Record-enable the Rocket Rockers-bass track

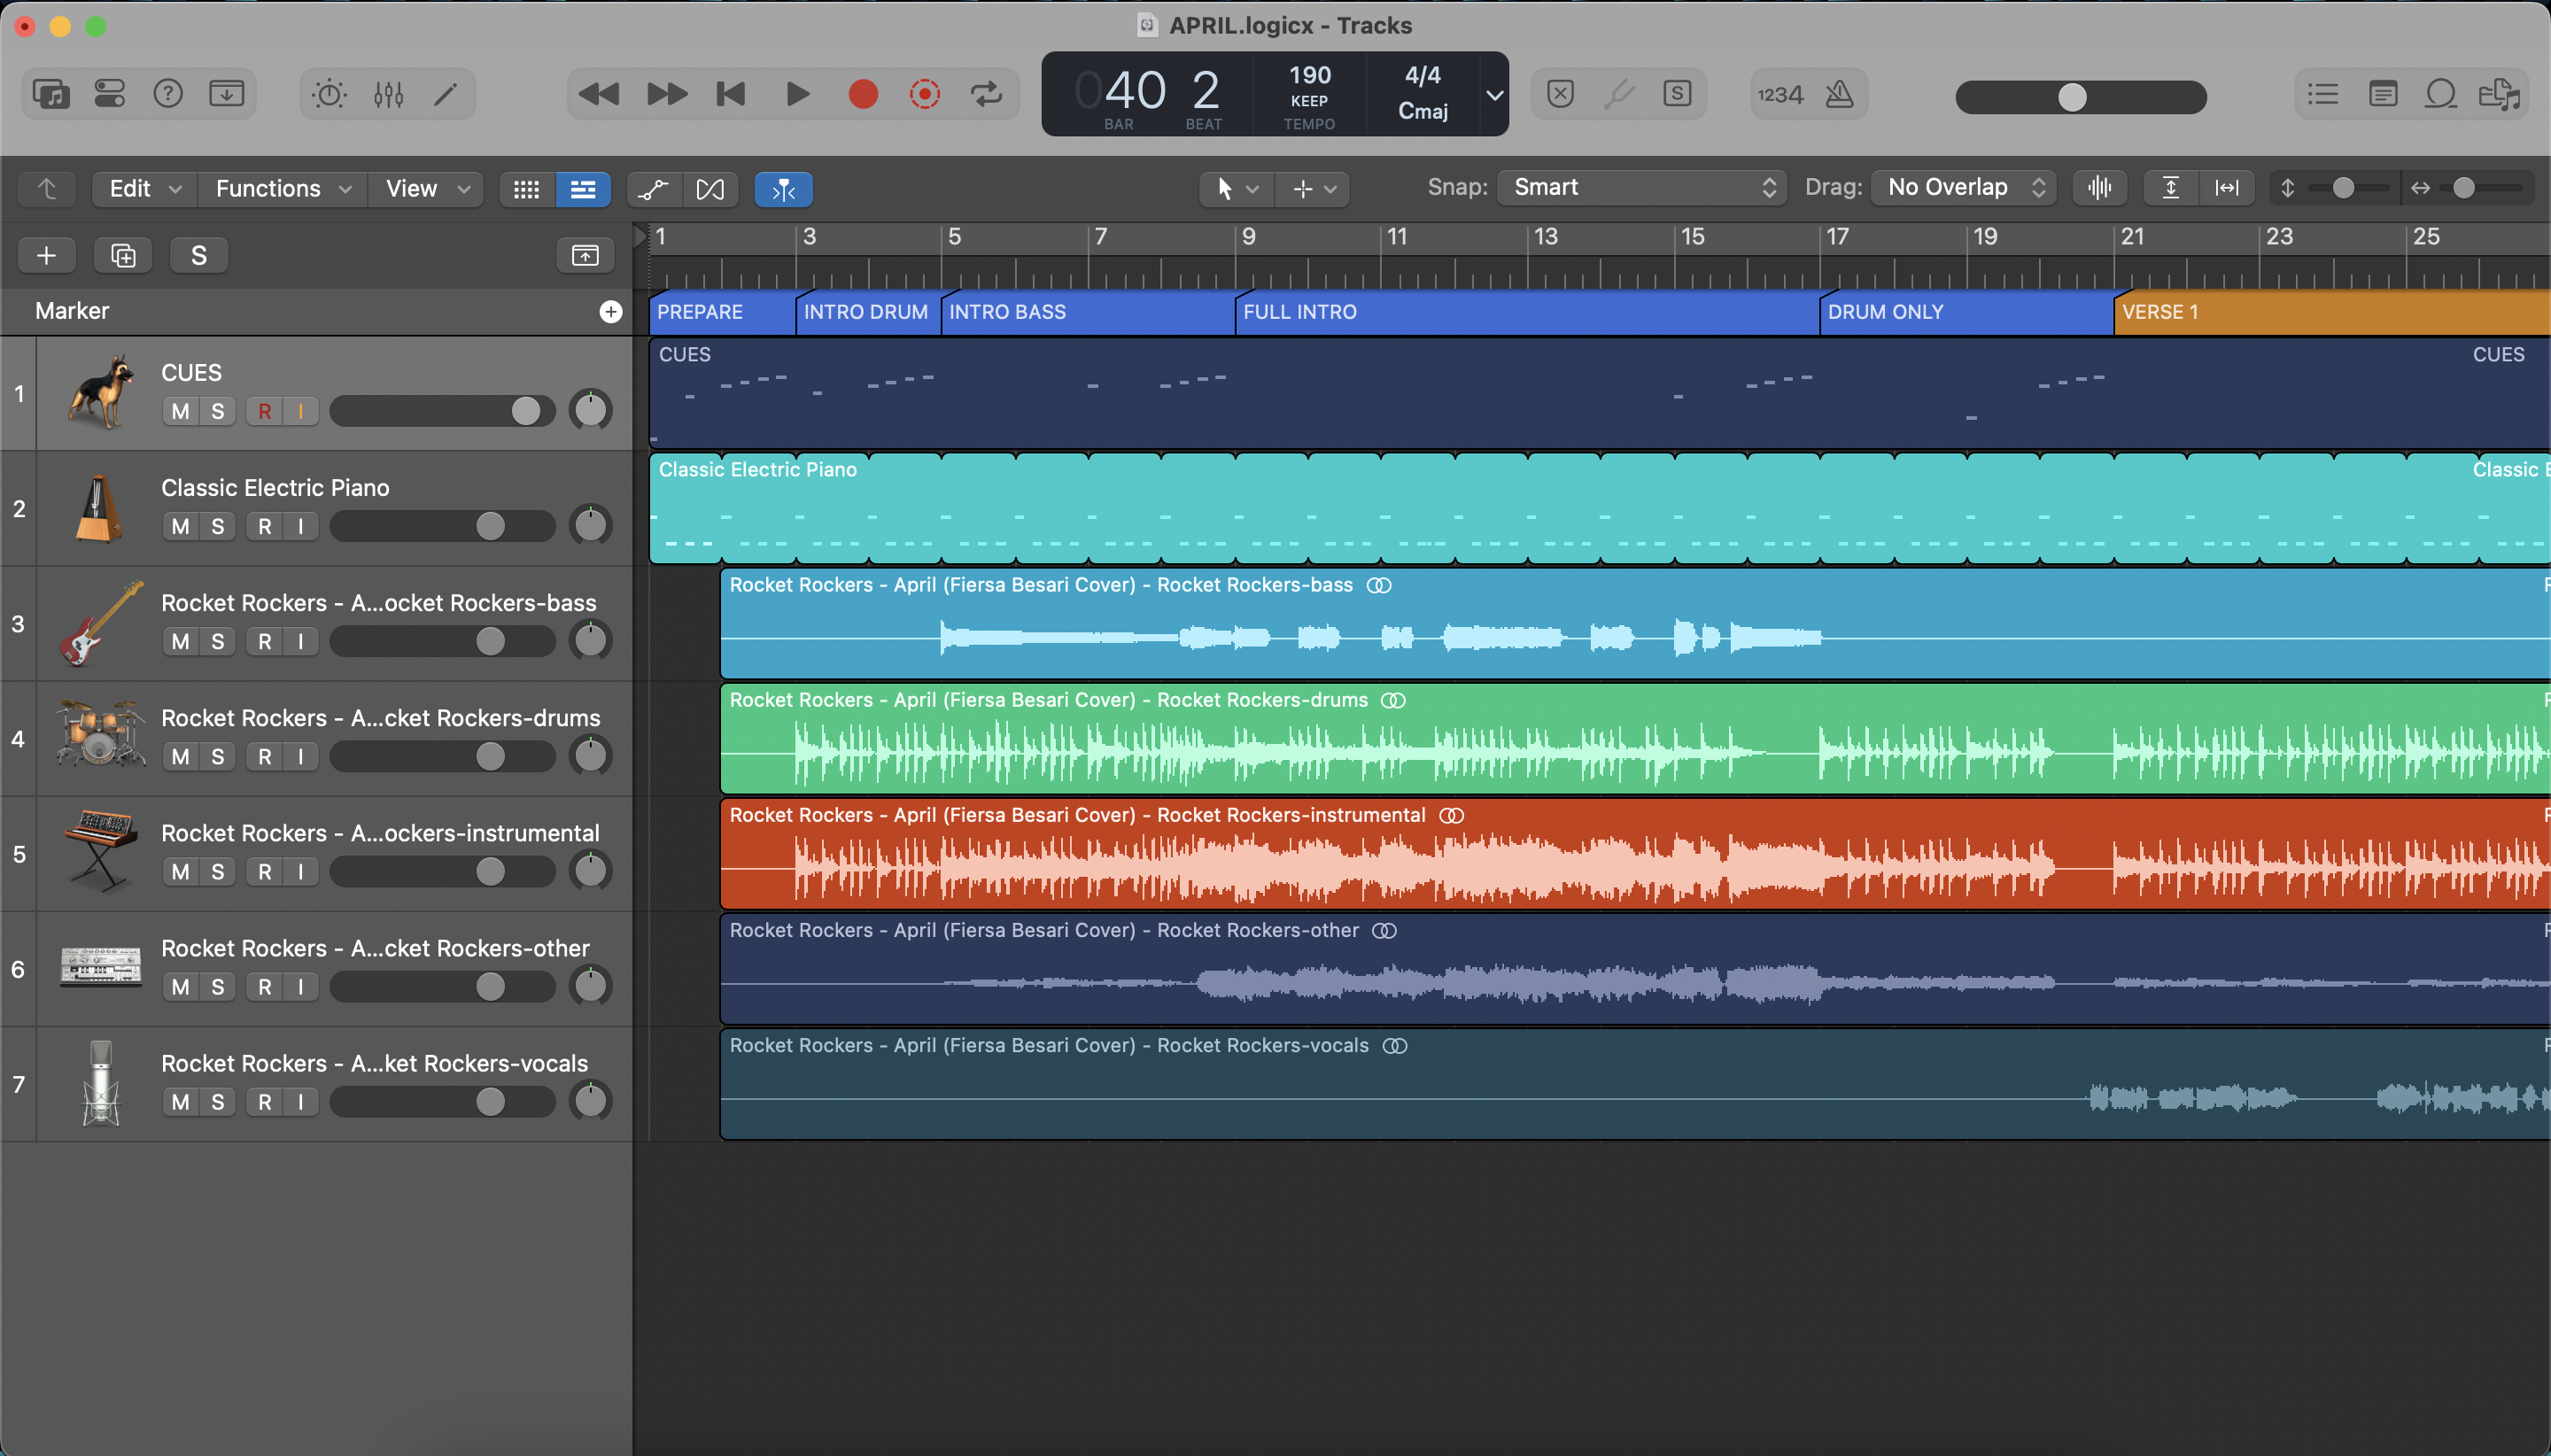(265, 641)
